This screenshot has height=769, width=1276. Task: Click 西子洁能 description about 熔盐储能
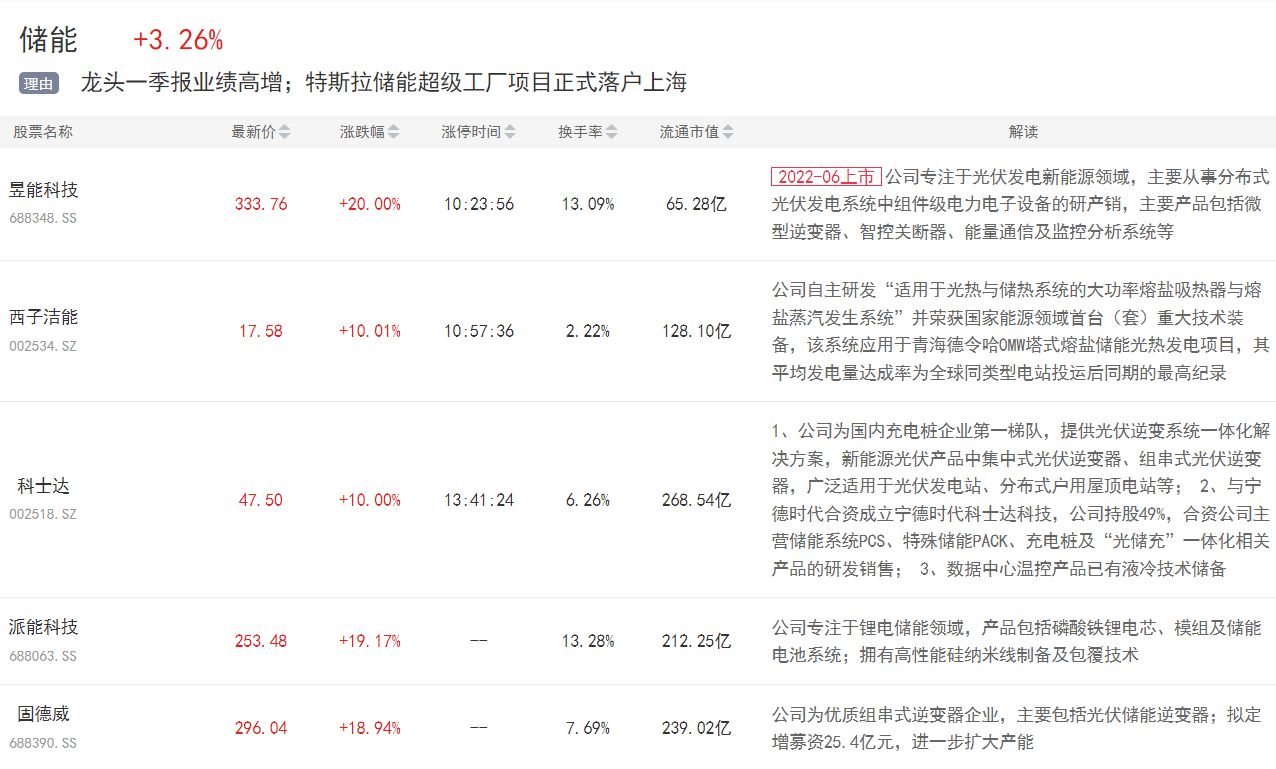[1021, 331]
